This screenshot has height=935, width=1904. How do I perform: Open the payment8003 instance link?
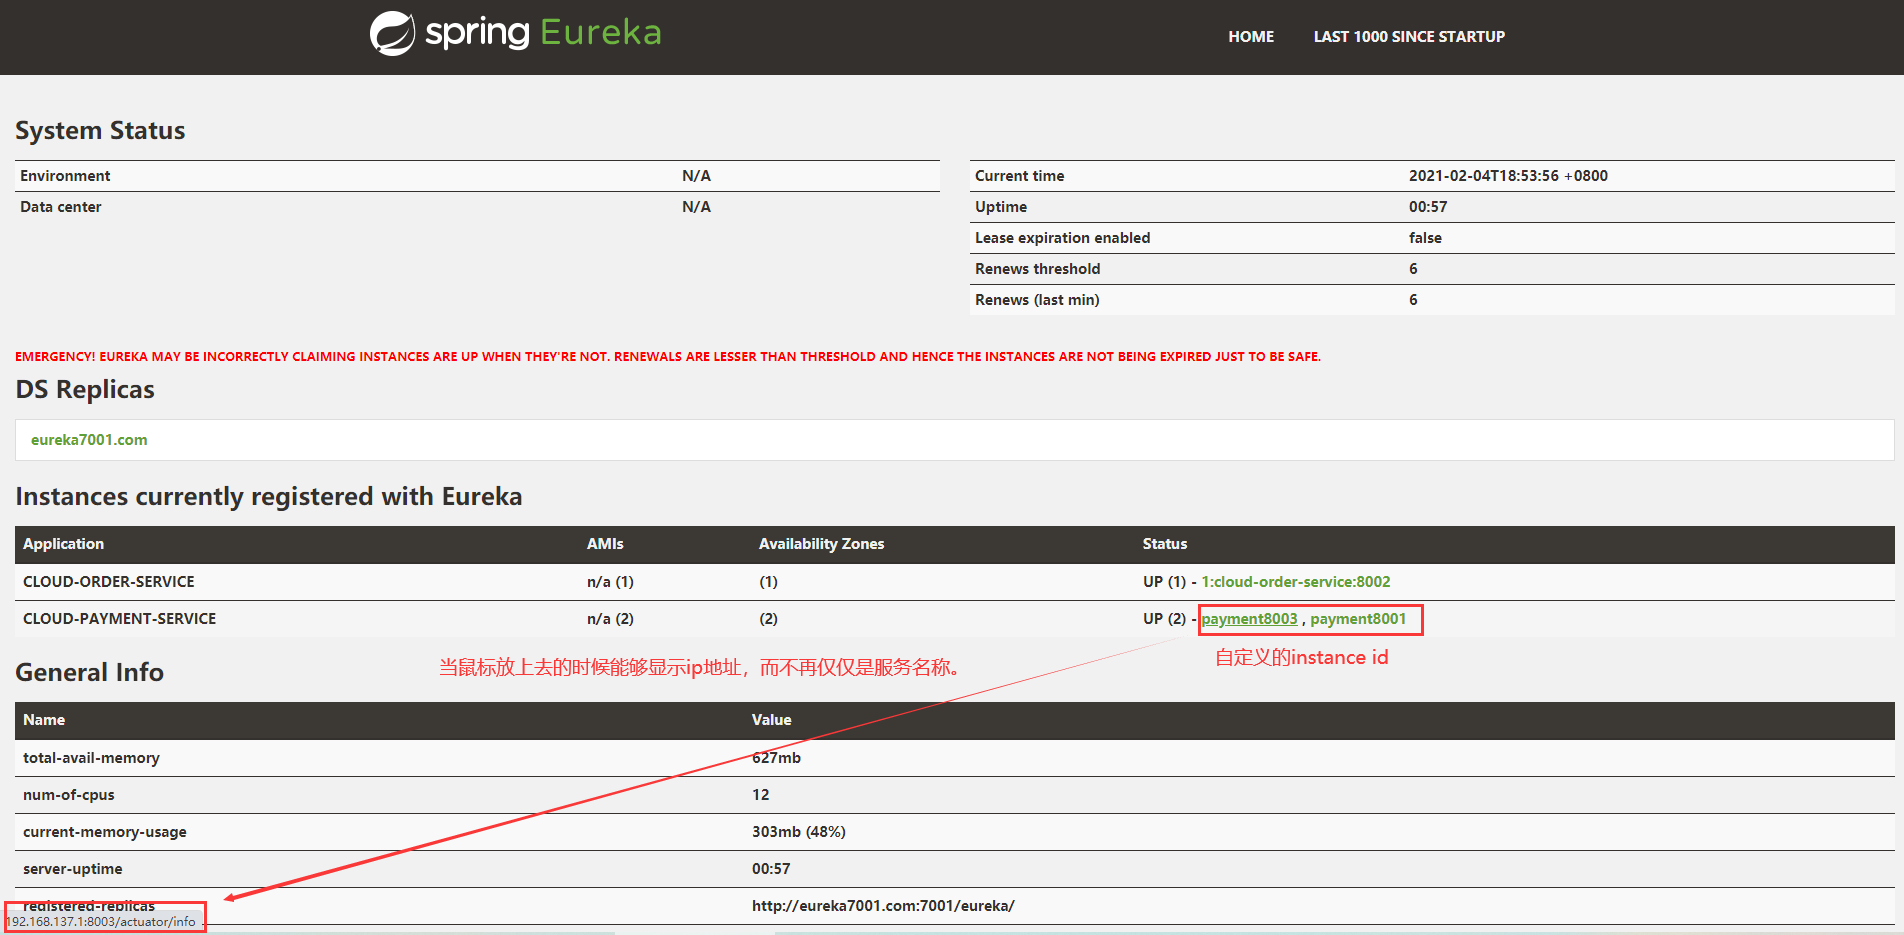[x=1249, y=619]
